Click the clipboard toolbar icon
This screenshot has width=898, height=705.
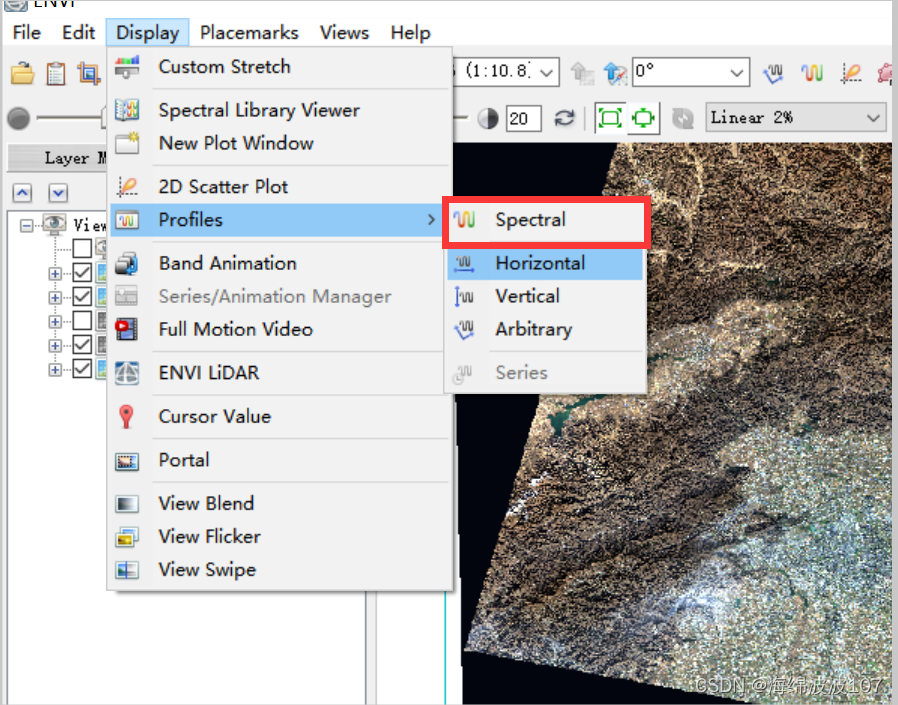coord(56,74)
